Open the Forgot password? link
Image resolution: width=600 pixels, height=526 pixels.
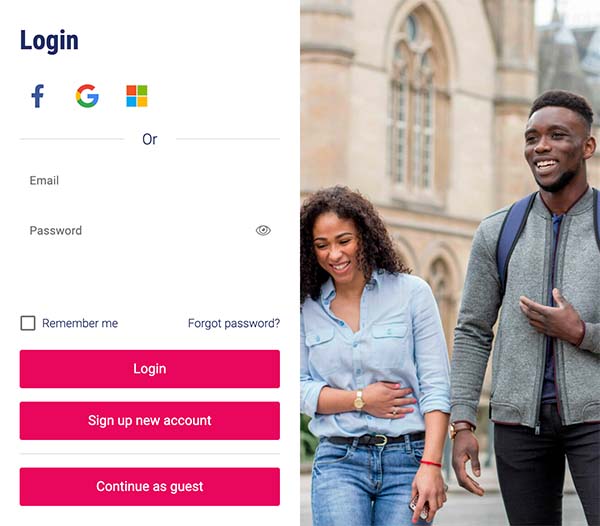(x=234, y=323)
